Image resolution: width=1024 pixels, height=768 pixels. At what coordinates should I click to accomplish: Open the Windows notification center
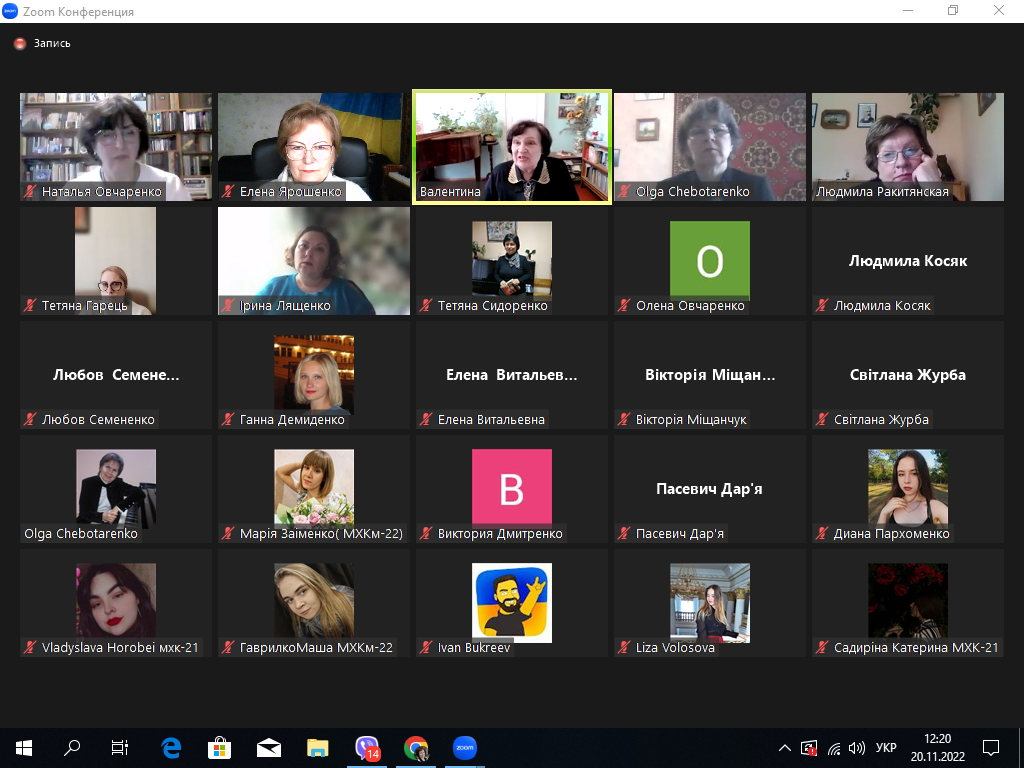coord(991,747)
